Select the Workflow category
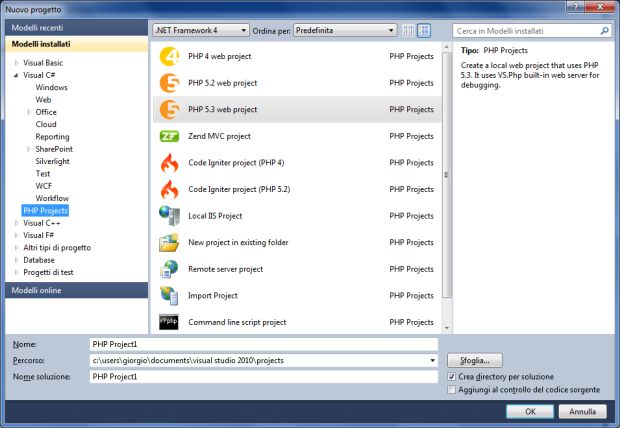620x428 pixels. click(x=52, y=198)
